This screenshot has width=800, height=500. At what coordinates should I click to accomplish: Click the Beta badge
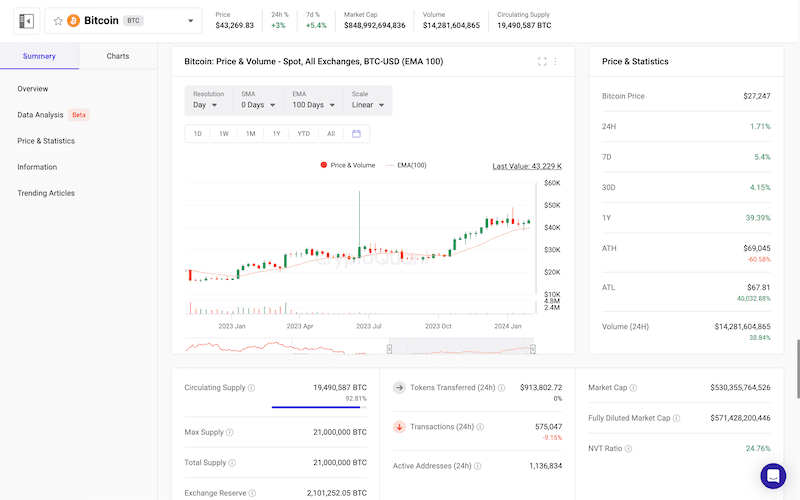click(x=79, y=115)
